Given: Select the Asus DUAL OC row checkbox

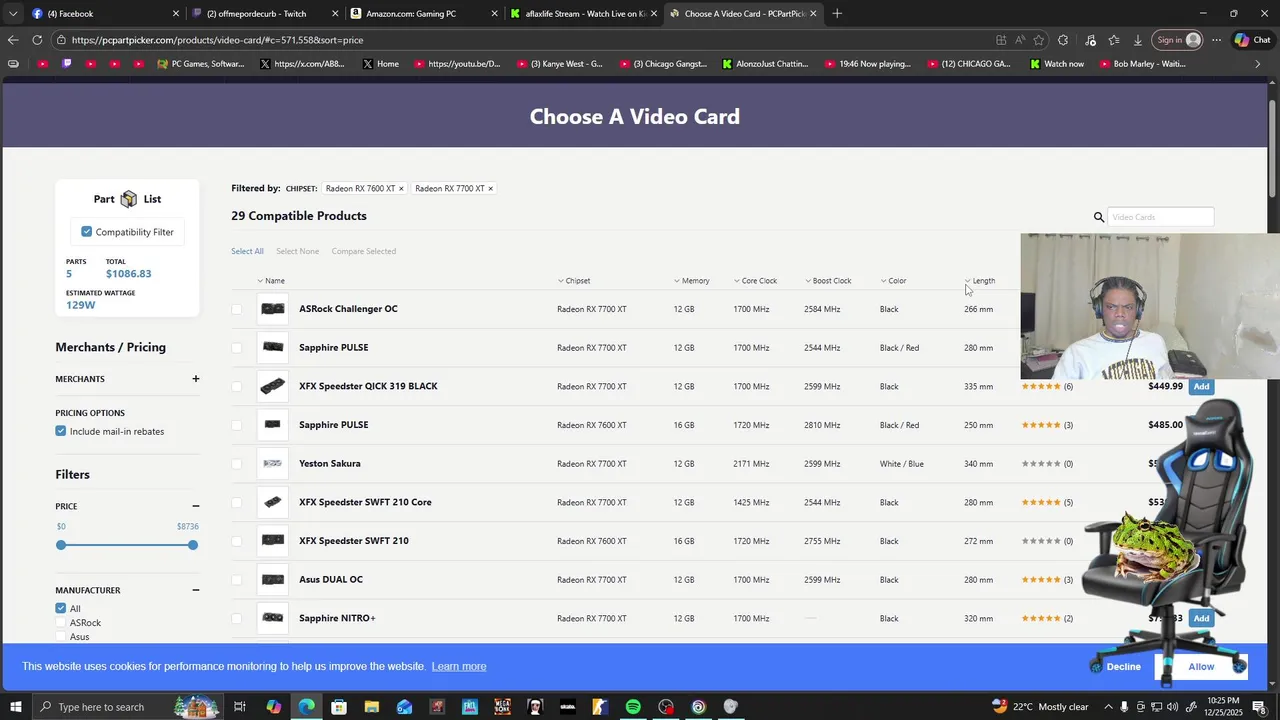Looking at the screenshot, I should click(x=236, y=580).
